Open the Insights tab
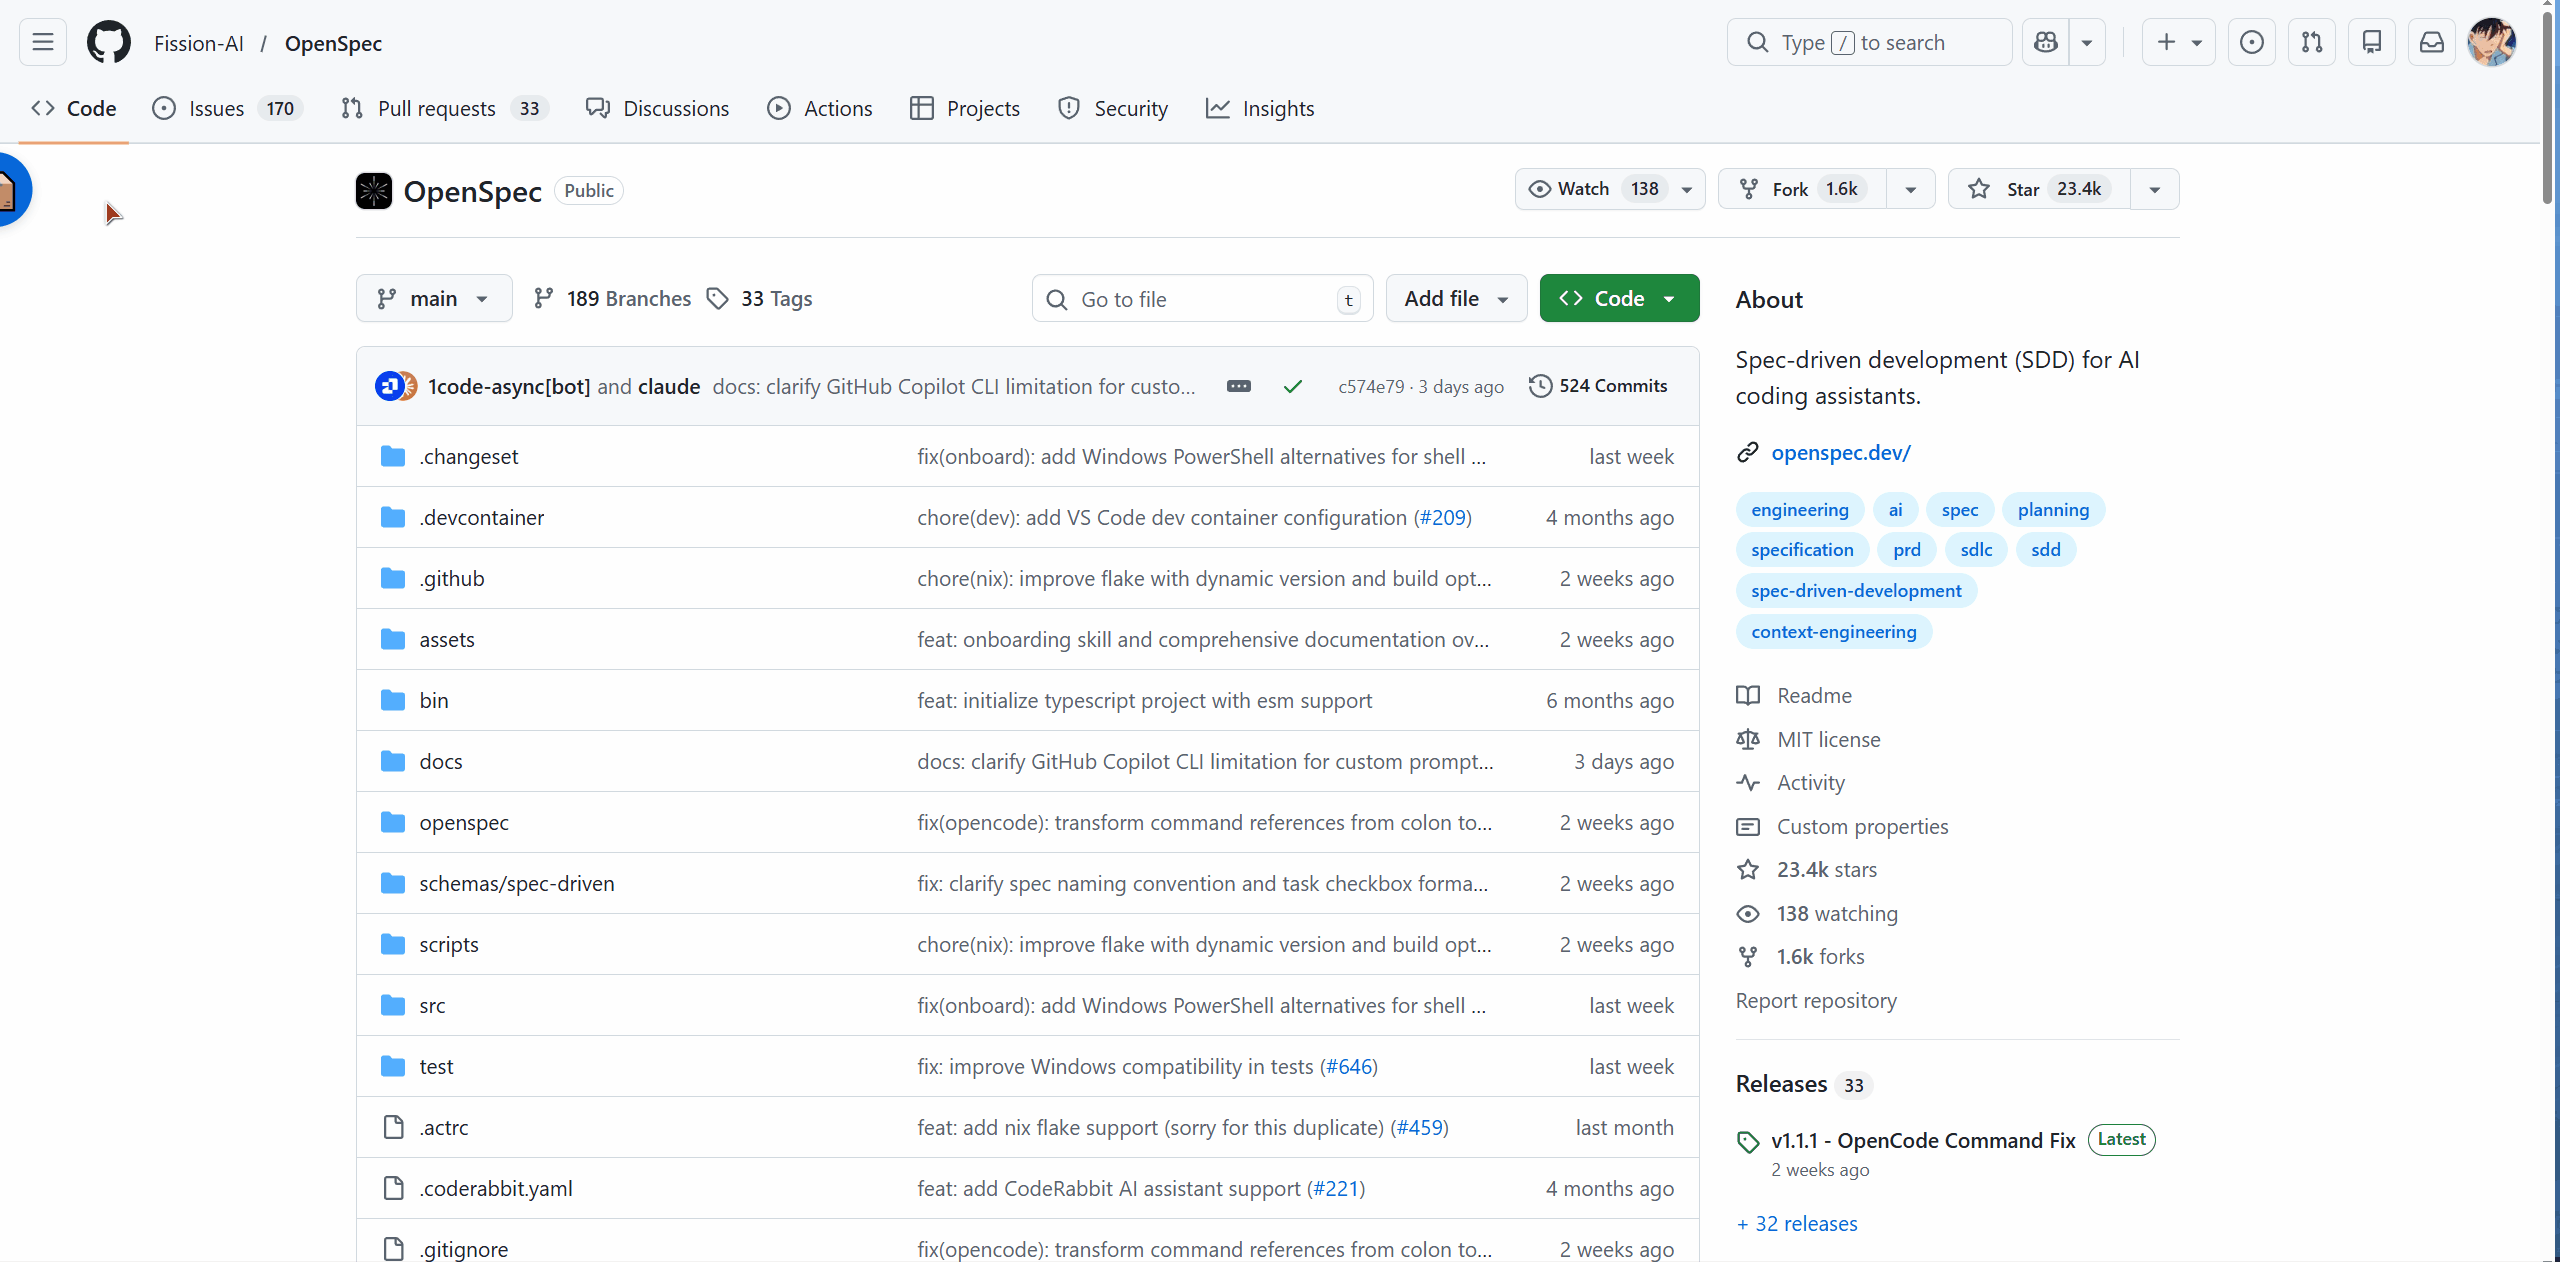2560x1262 pixels. [x=1259, y=108]
